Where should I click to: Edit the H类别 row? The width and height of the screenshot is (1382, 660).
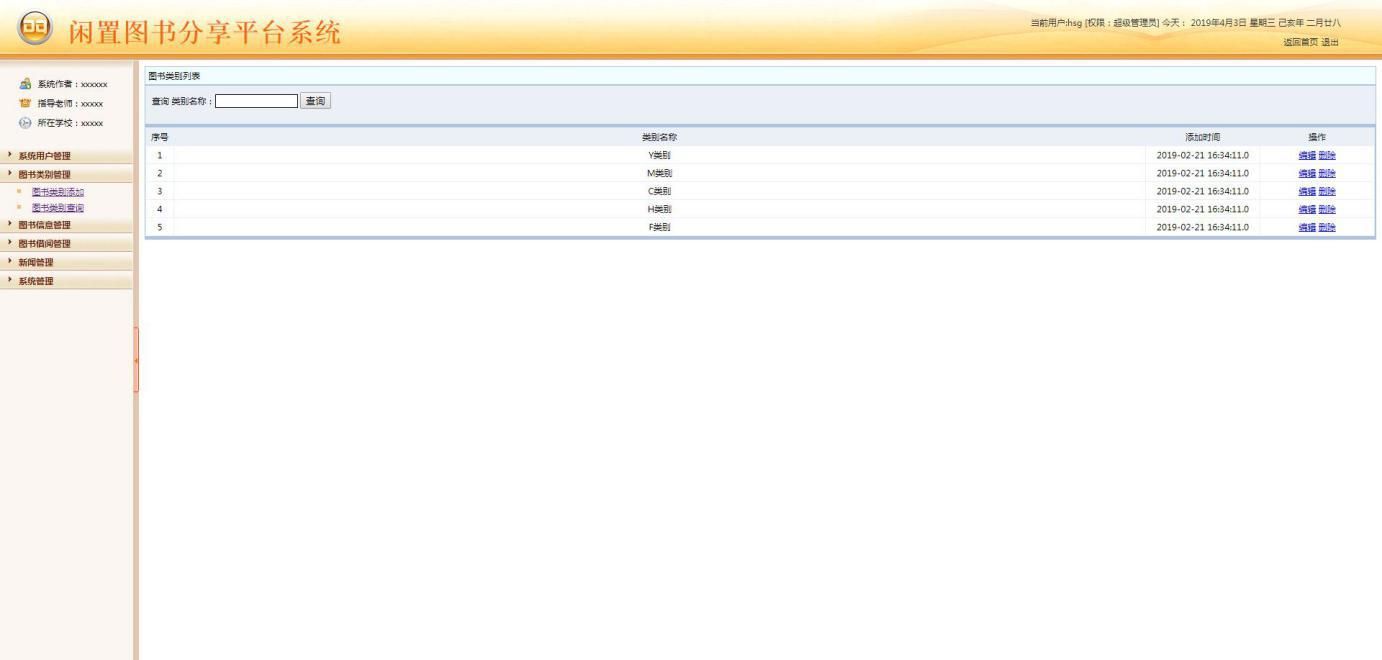[1307, 209]
